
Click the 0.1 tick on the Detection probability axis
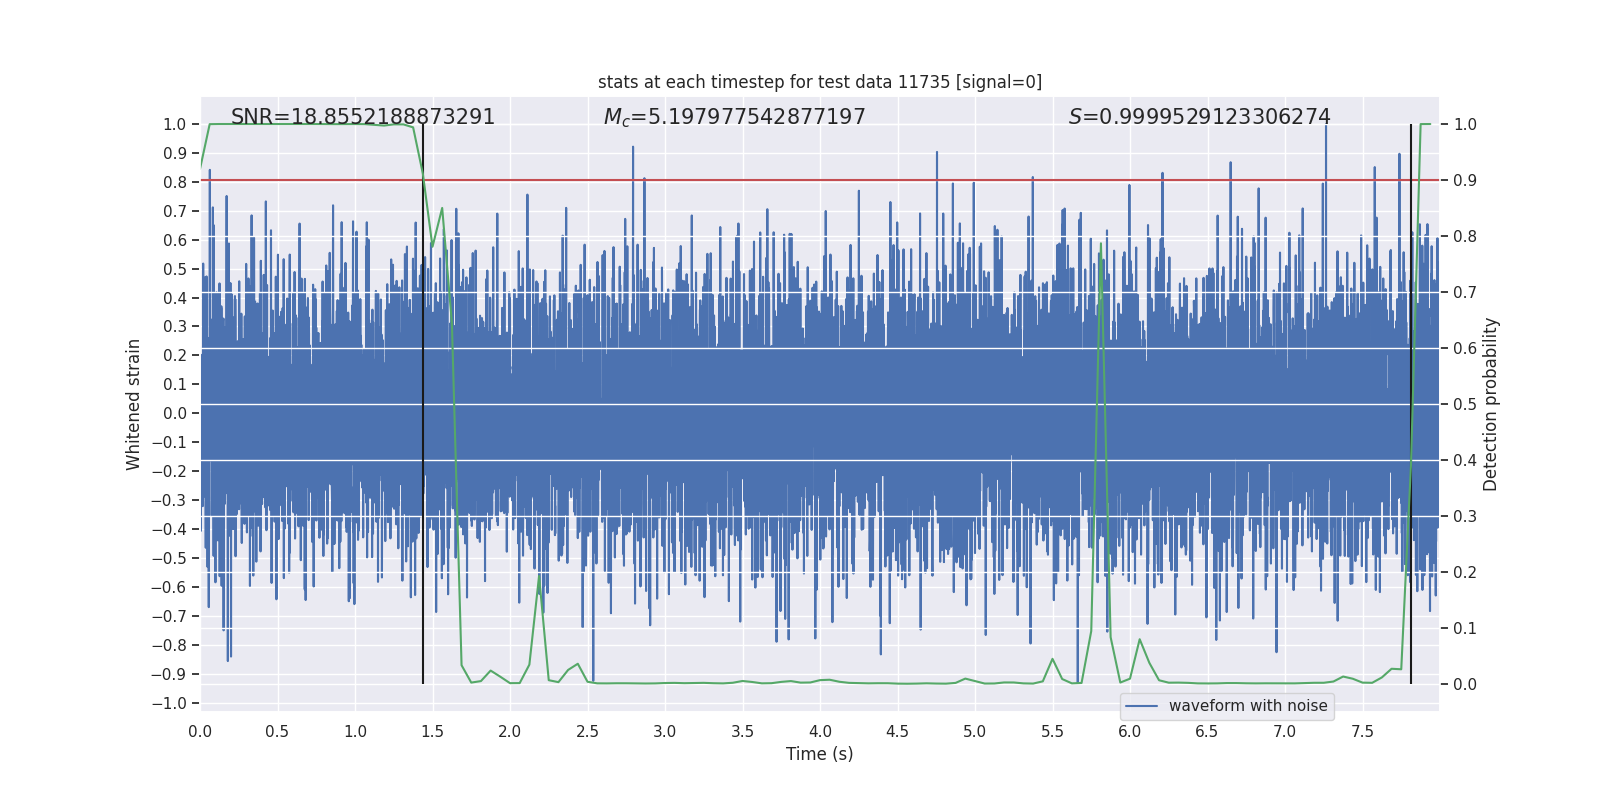click(1465, 628)
